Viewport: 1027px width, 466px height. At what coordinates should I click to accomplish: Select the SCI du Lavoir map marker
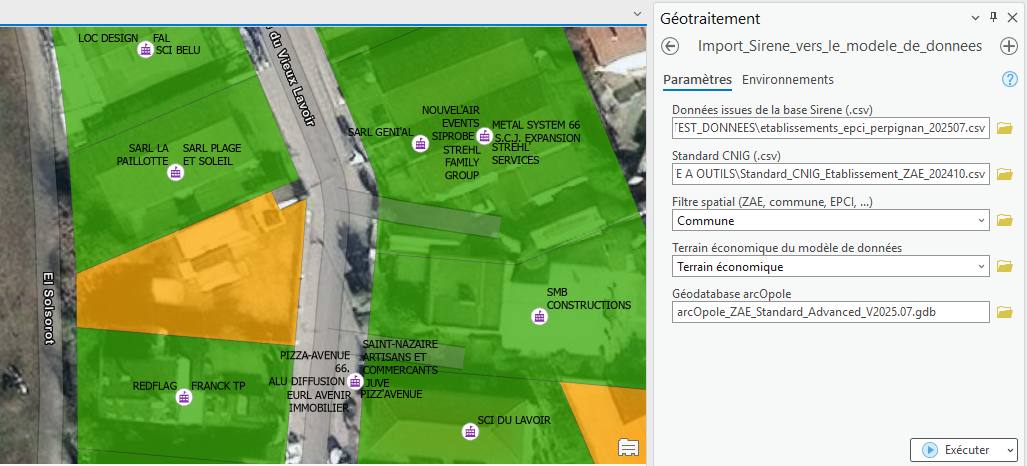(470, 431)
